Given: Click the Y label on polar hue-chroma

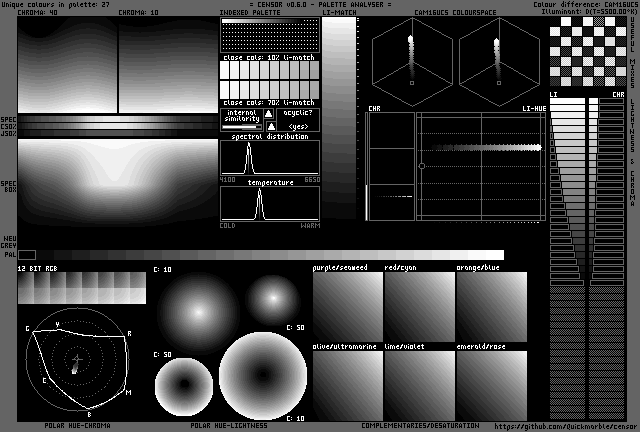Looking at the screenshot, I should [x=58, y=325].
